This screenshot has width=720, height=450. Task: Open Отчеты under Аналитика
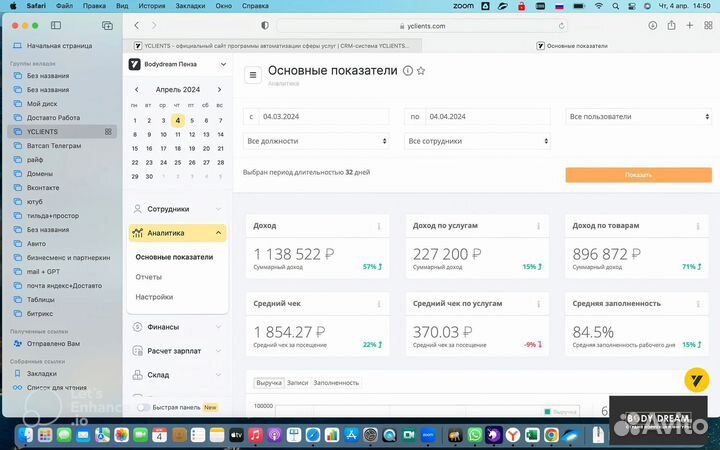(148, 277)
